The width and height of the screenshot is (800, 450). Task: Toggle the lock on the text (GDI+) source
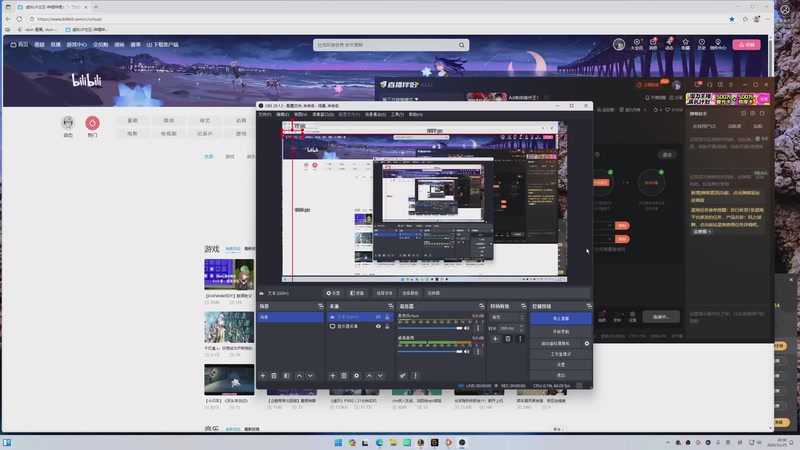tap(388, 317)
